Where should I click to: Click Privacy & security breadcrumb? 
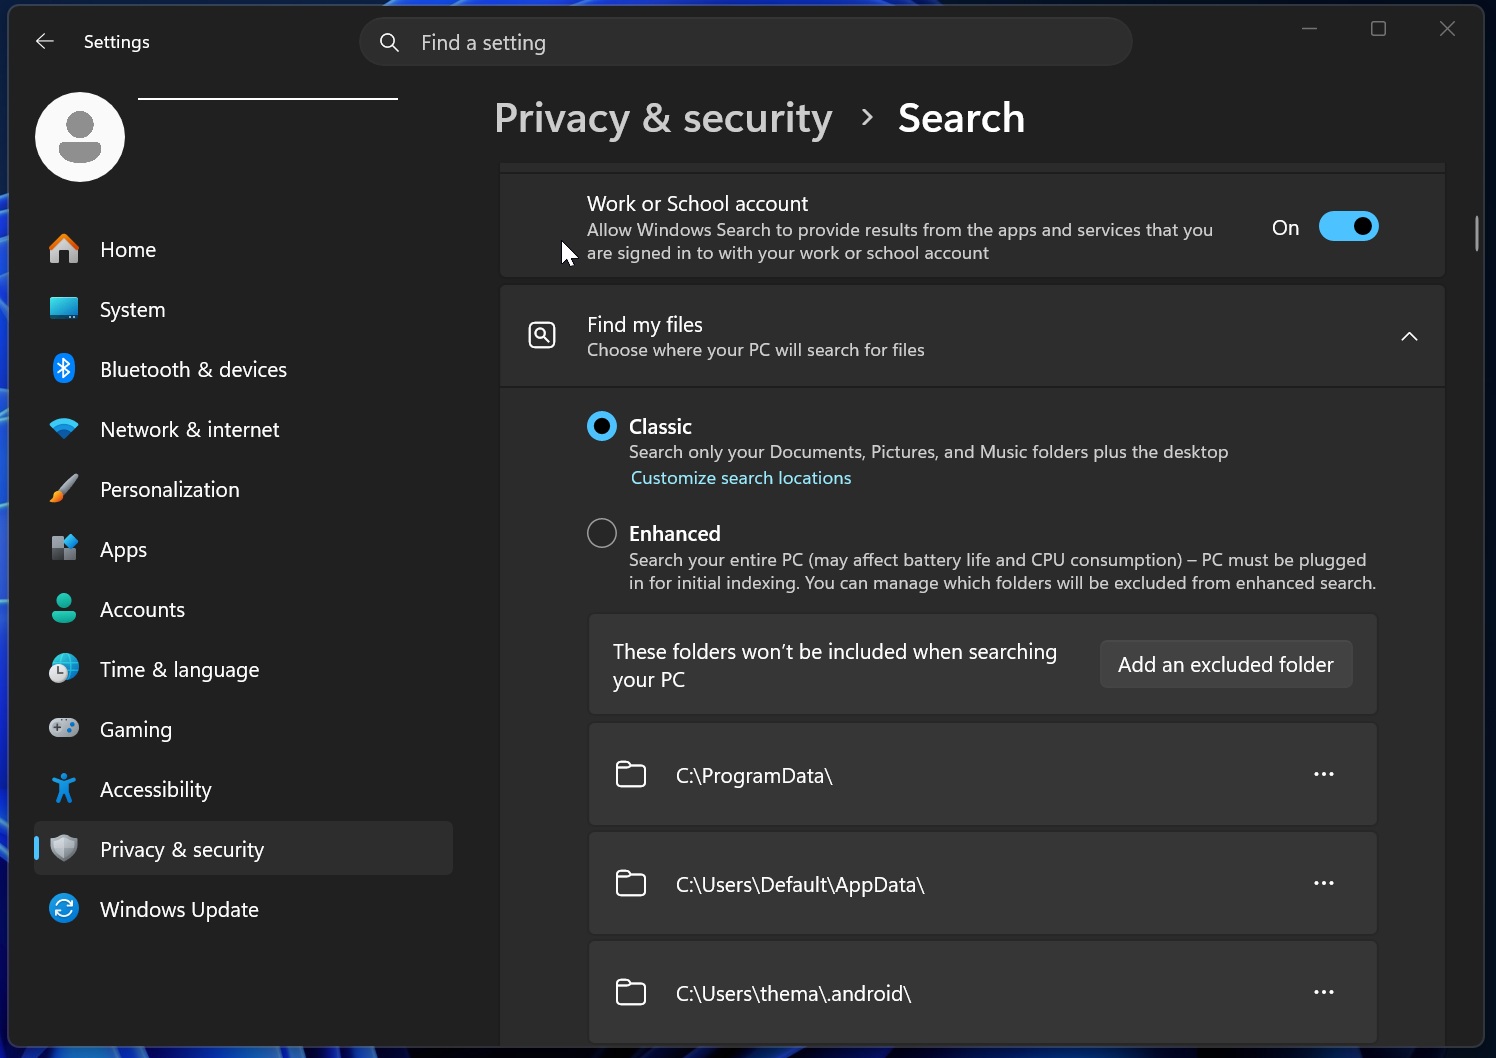point(663,118)
